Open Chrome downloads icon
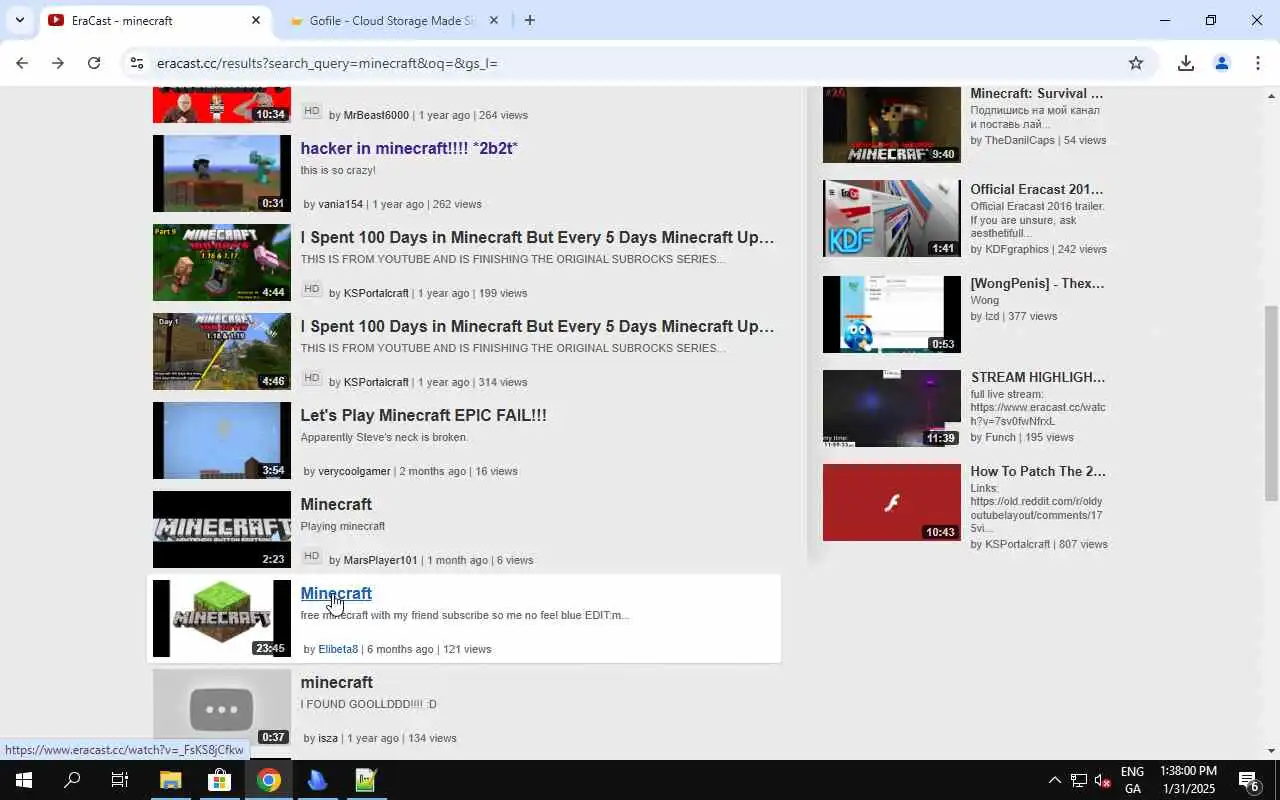The height and width of the screenshot is (800, 1280). tap(1186, 63)
